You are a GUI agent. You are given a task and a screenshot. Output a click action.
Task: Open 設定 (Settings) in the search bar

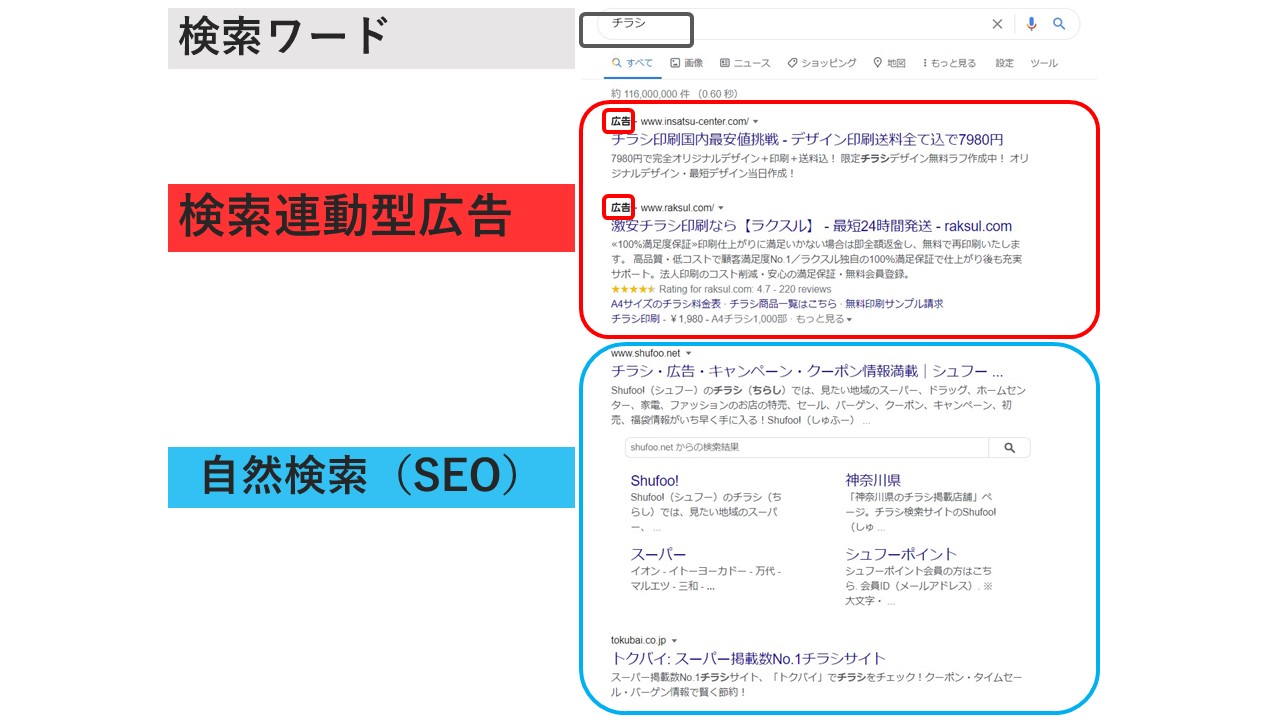(1004, 63)
